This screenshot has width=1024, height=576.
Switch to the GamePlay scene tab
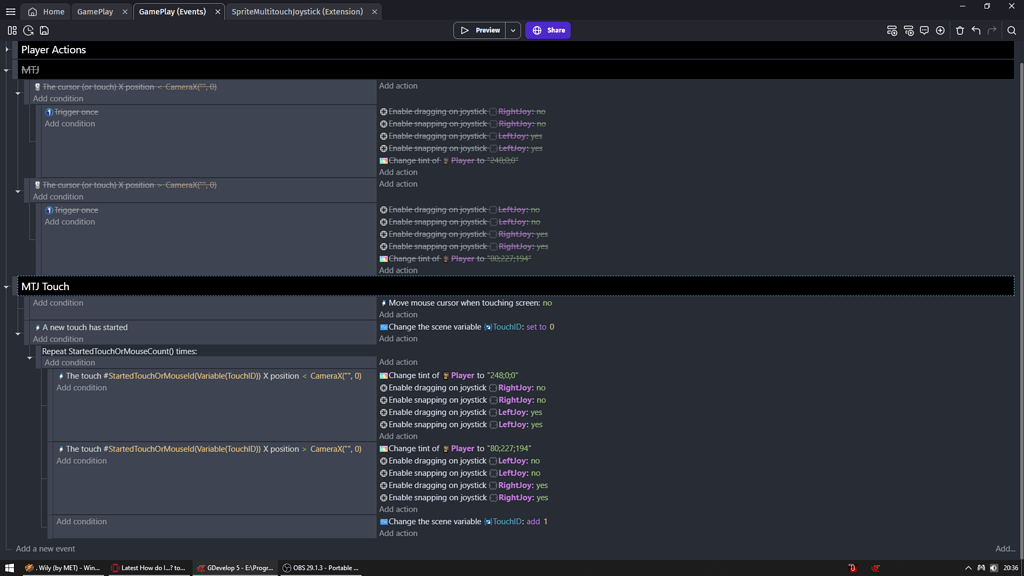coord(95,12)
